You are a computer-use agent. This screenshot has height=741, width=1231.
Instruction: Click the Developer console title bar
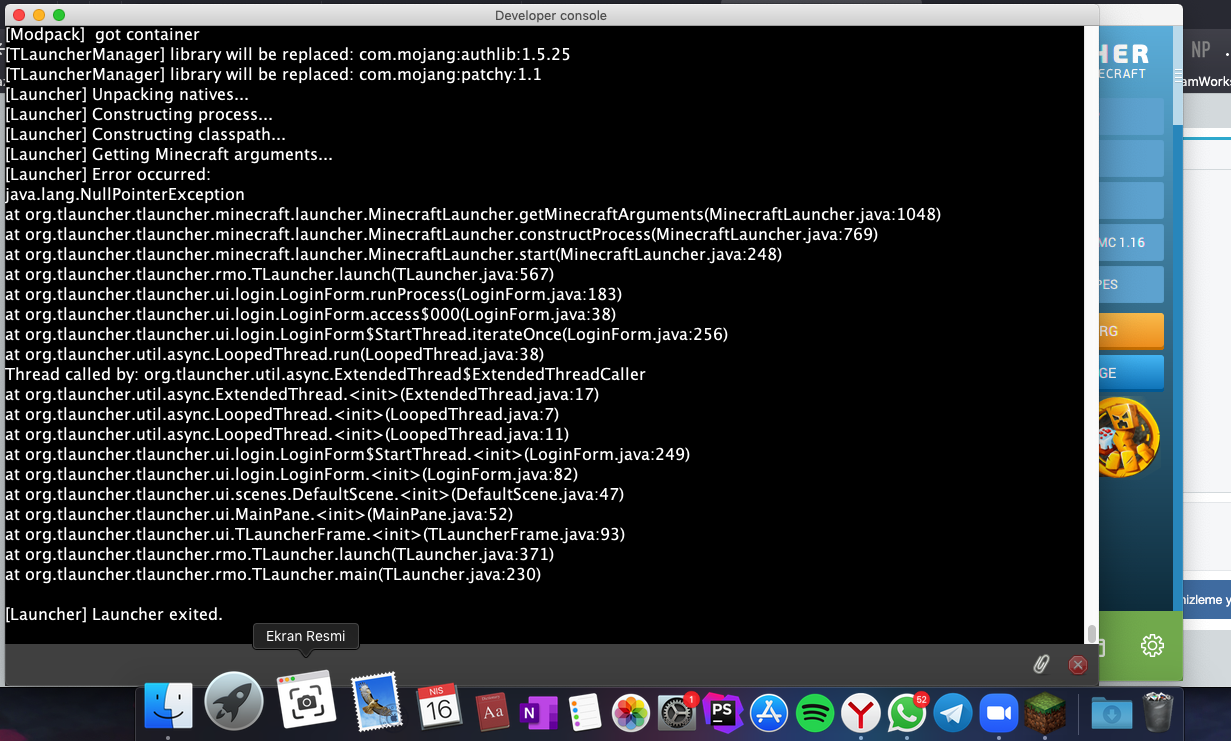tap(550, 15)
